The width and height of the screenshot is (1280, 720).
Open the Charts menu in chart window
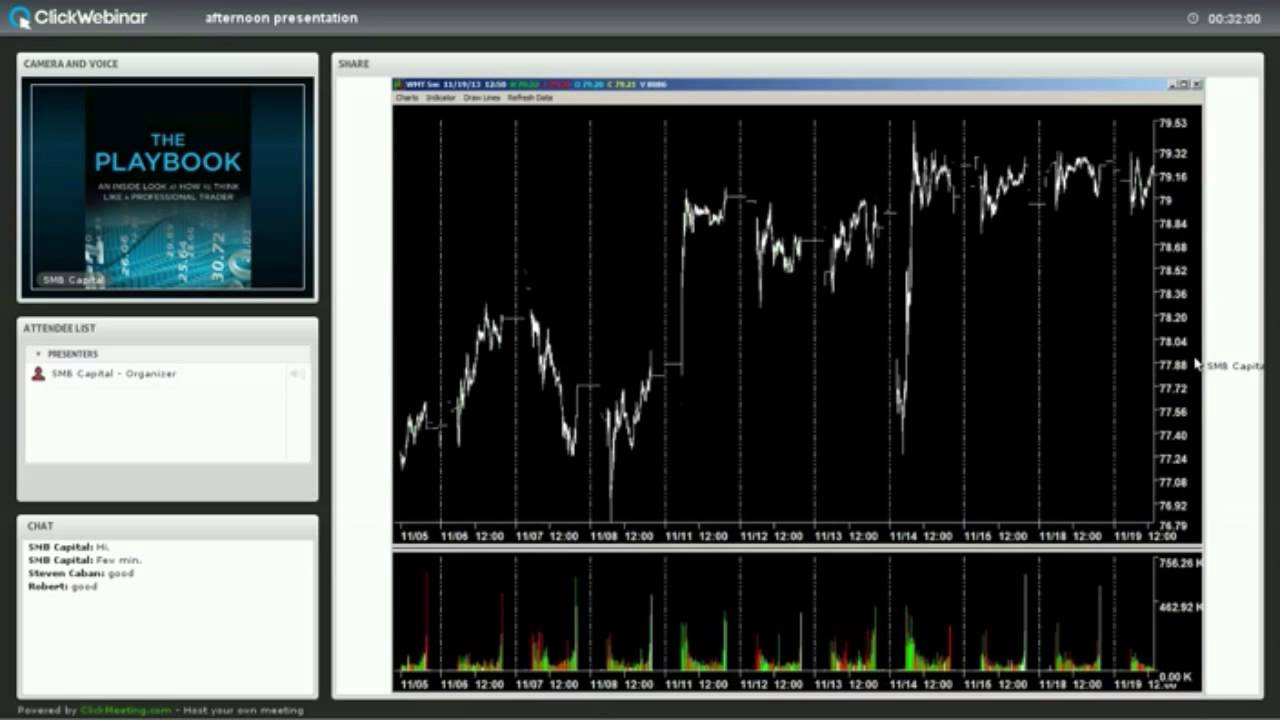click(x=406, y=98)
